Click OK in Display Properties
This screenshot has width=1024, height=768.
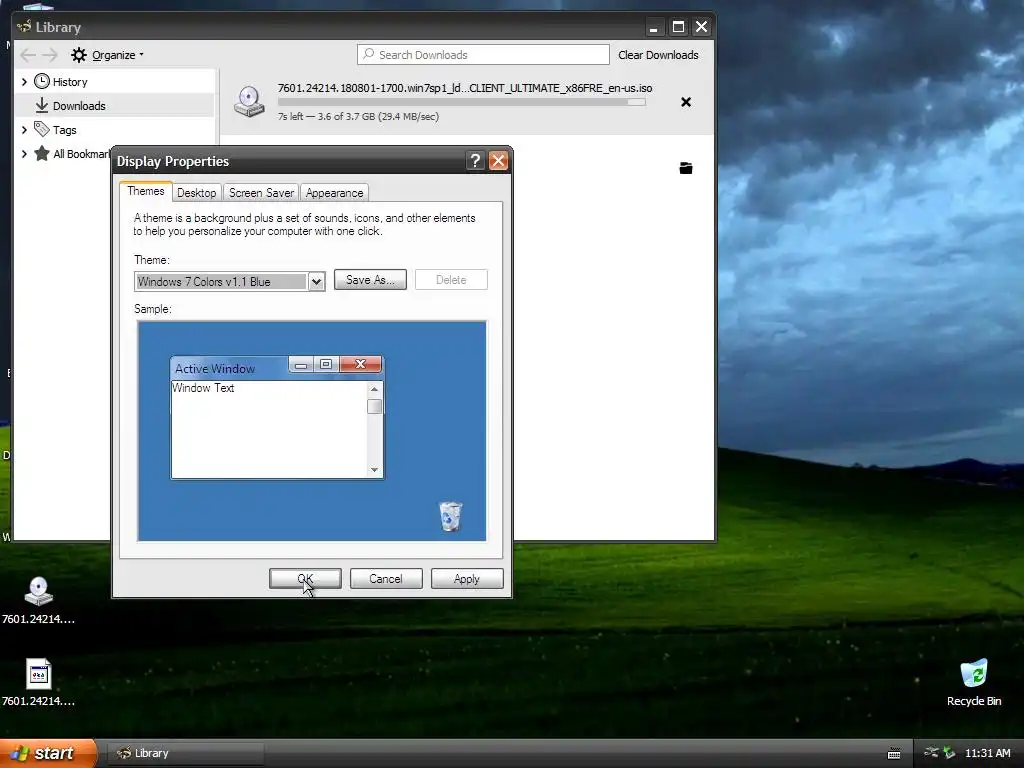(305, 579)
